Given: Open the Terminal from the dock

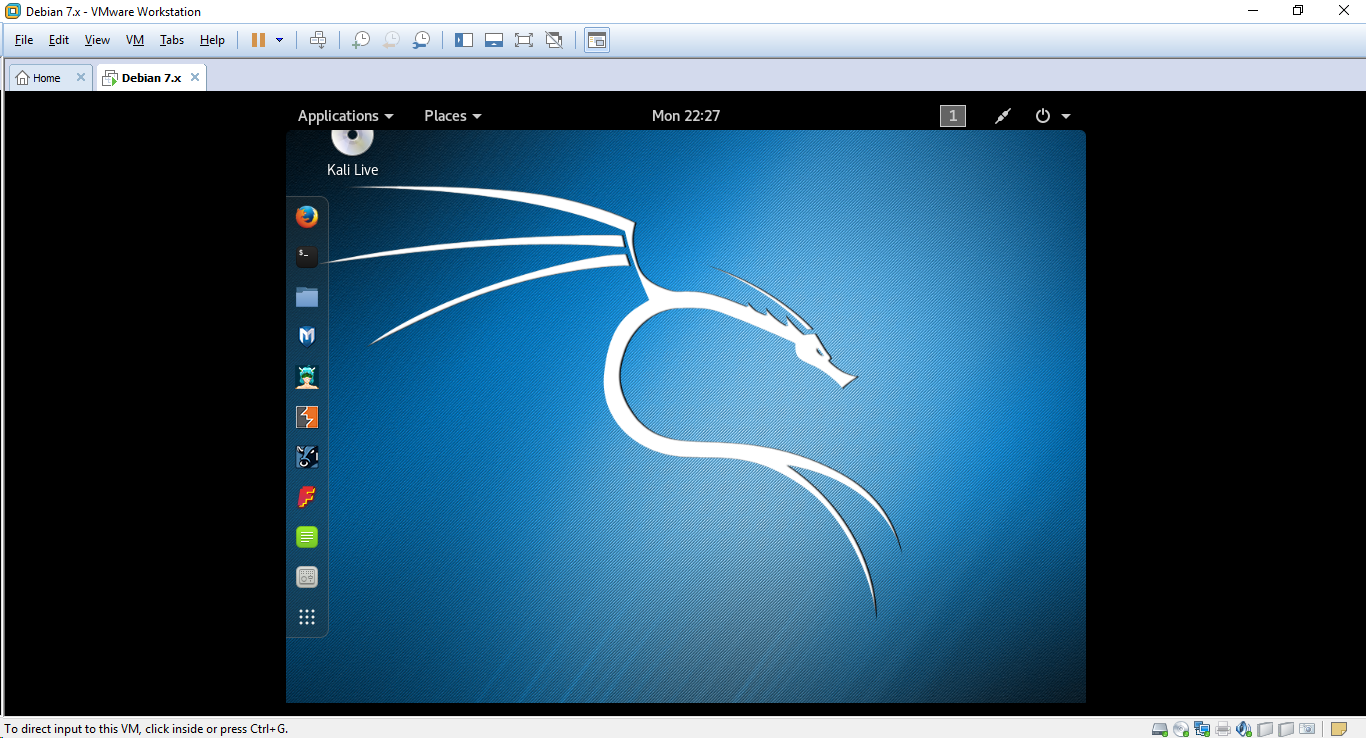Looking at the screenshot, I should tap(307, 256).
